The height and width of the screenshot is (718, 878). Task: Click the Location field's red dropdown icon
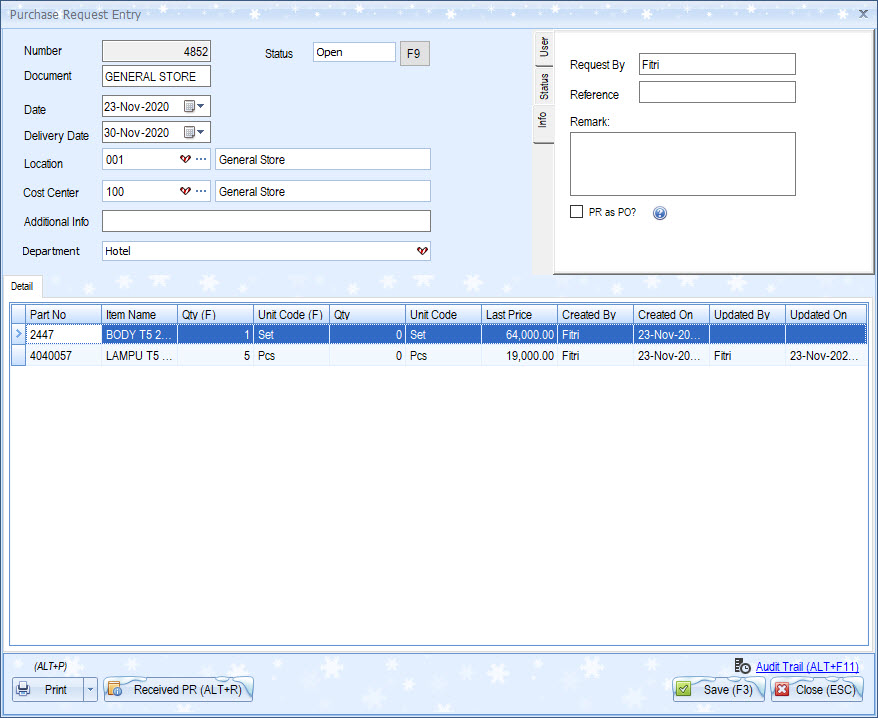tap(185, 160)
